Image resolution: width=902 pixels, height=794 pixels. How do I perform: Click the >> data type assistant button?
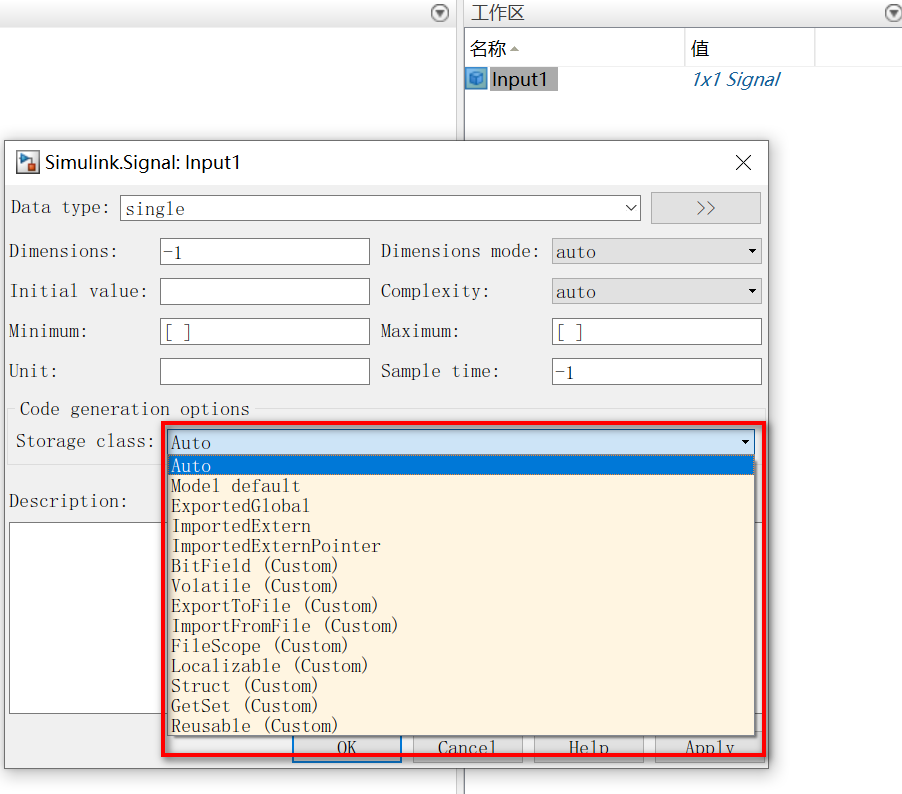pos(706,208)
